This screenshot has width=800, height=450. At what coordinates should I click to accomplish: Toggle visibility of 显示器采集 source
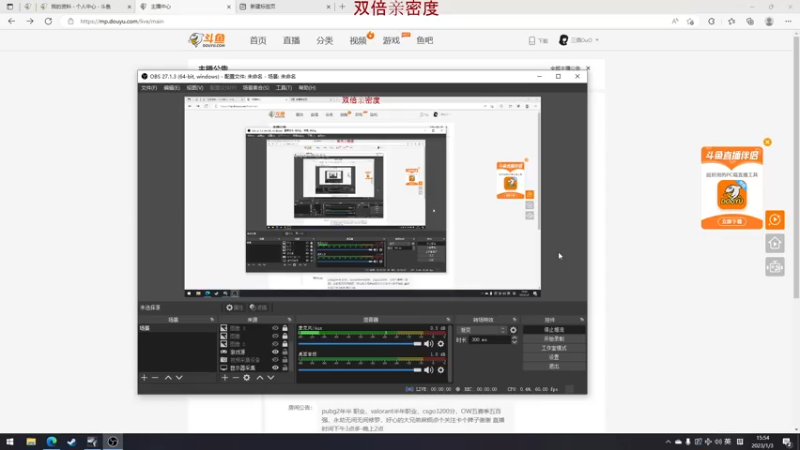coord(276,368)
